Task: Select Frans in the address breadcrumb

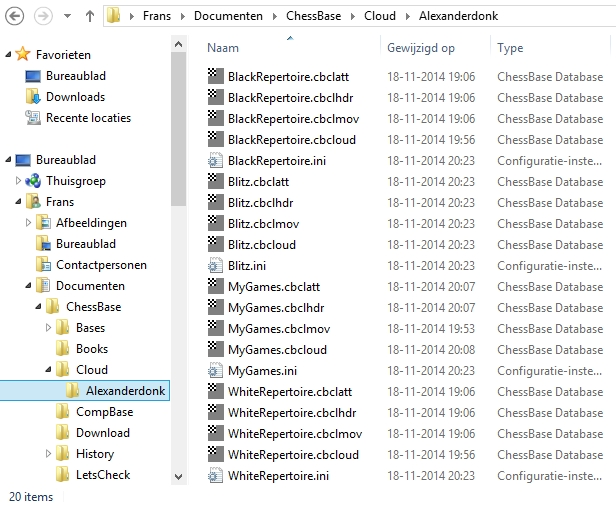Action: (157, 16)
